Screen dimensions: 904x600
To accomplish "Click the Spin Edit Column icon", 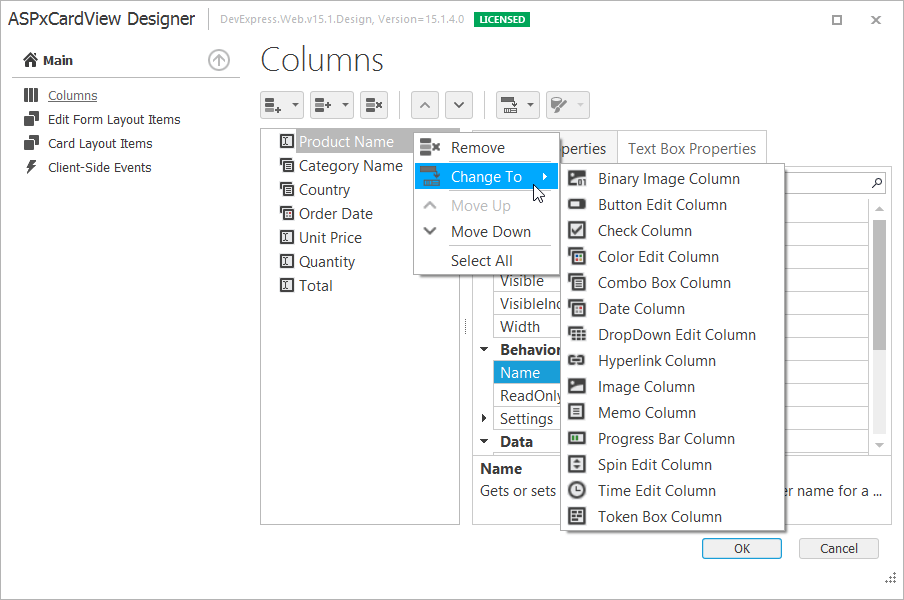I will [x=577, y=464].
